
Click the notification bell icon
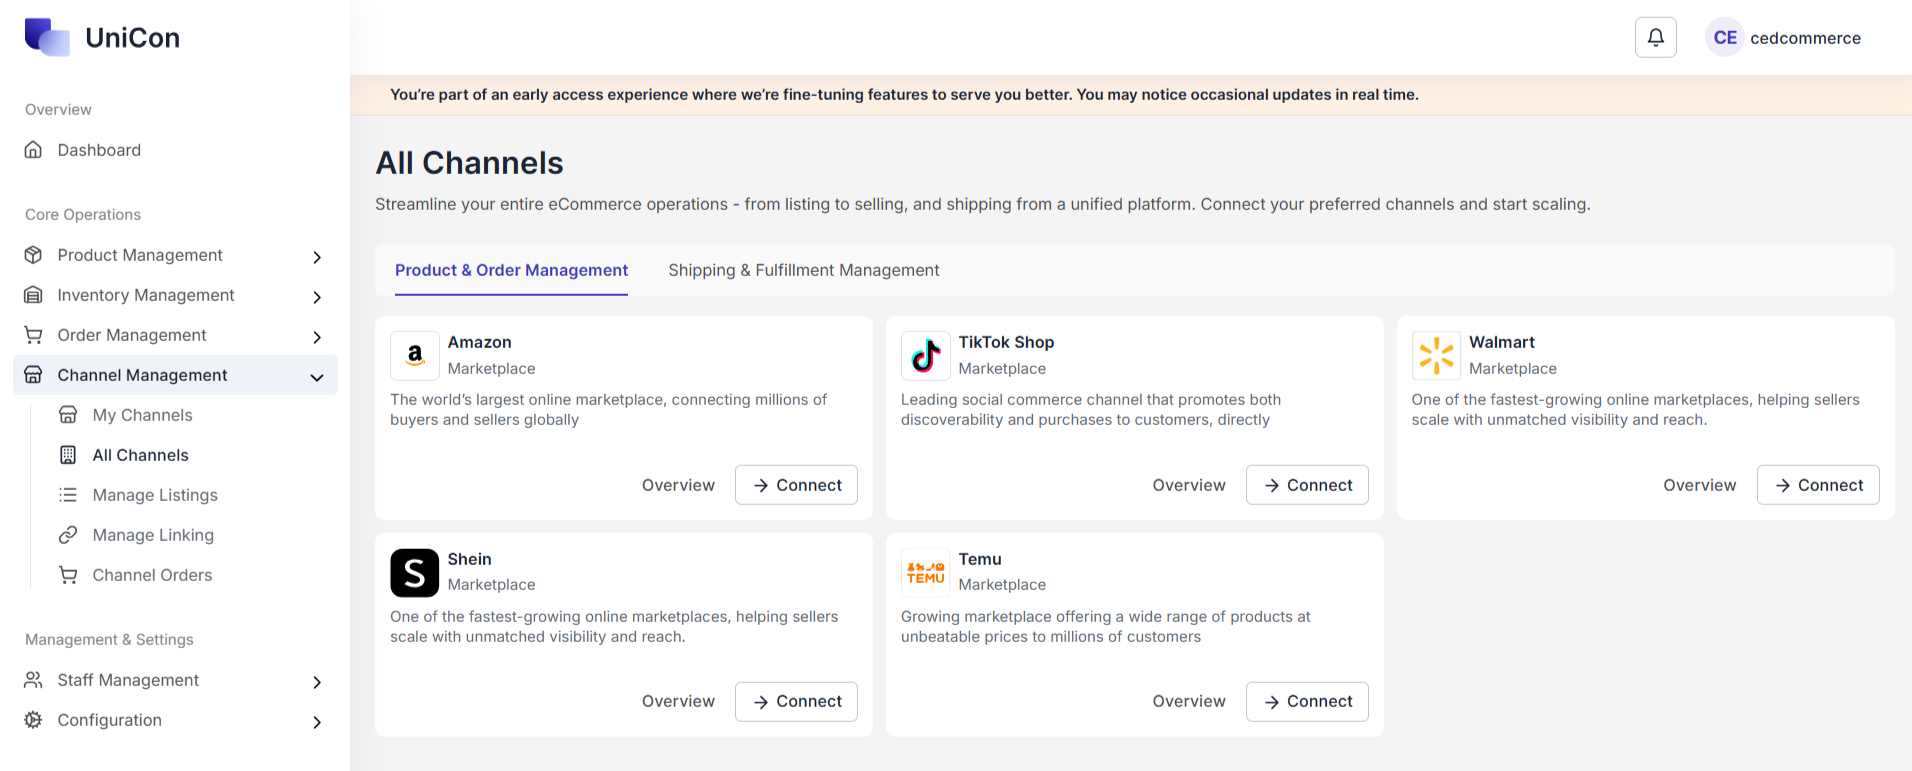(x=1655, y=38)
